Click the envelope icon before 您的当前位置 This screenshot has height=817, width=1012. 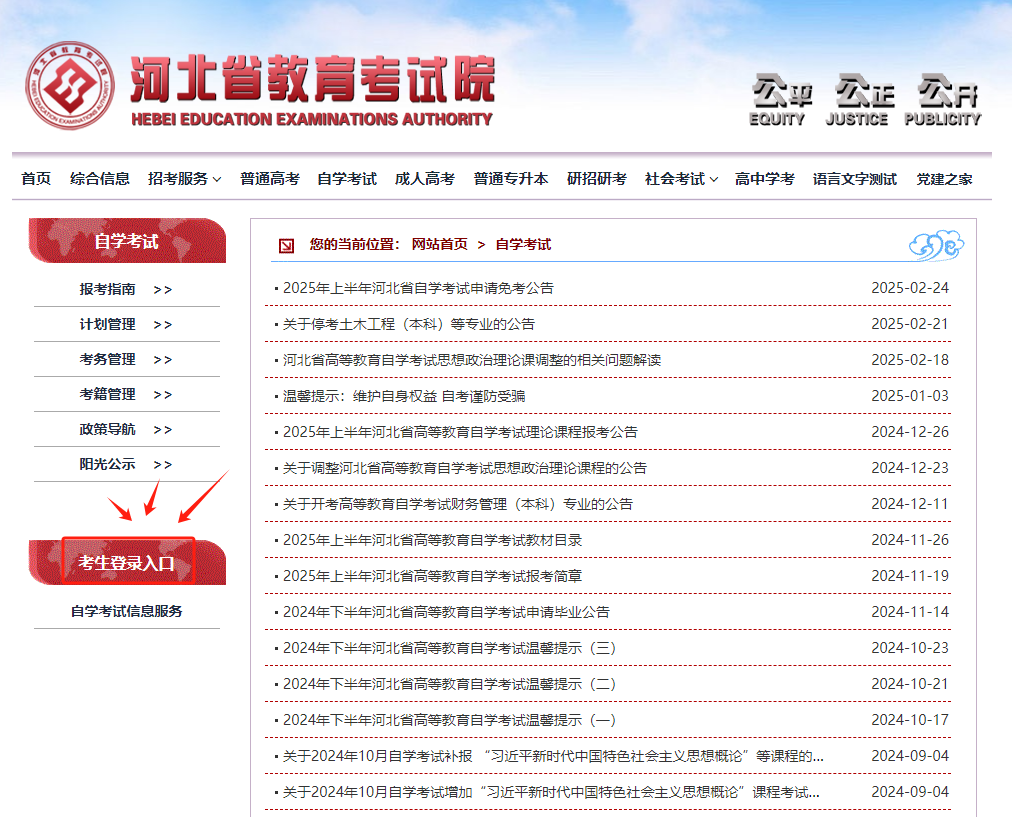click(283, 243)
